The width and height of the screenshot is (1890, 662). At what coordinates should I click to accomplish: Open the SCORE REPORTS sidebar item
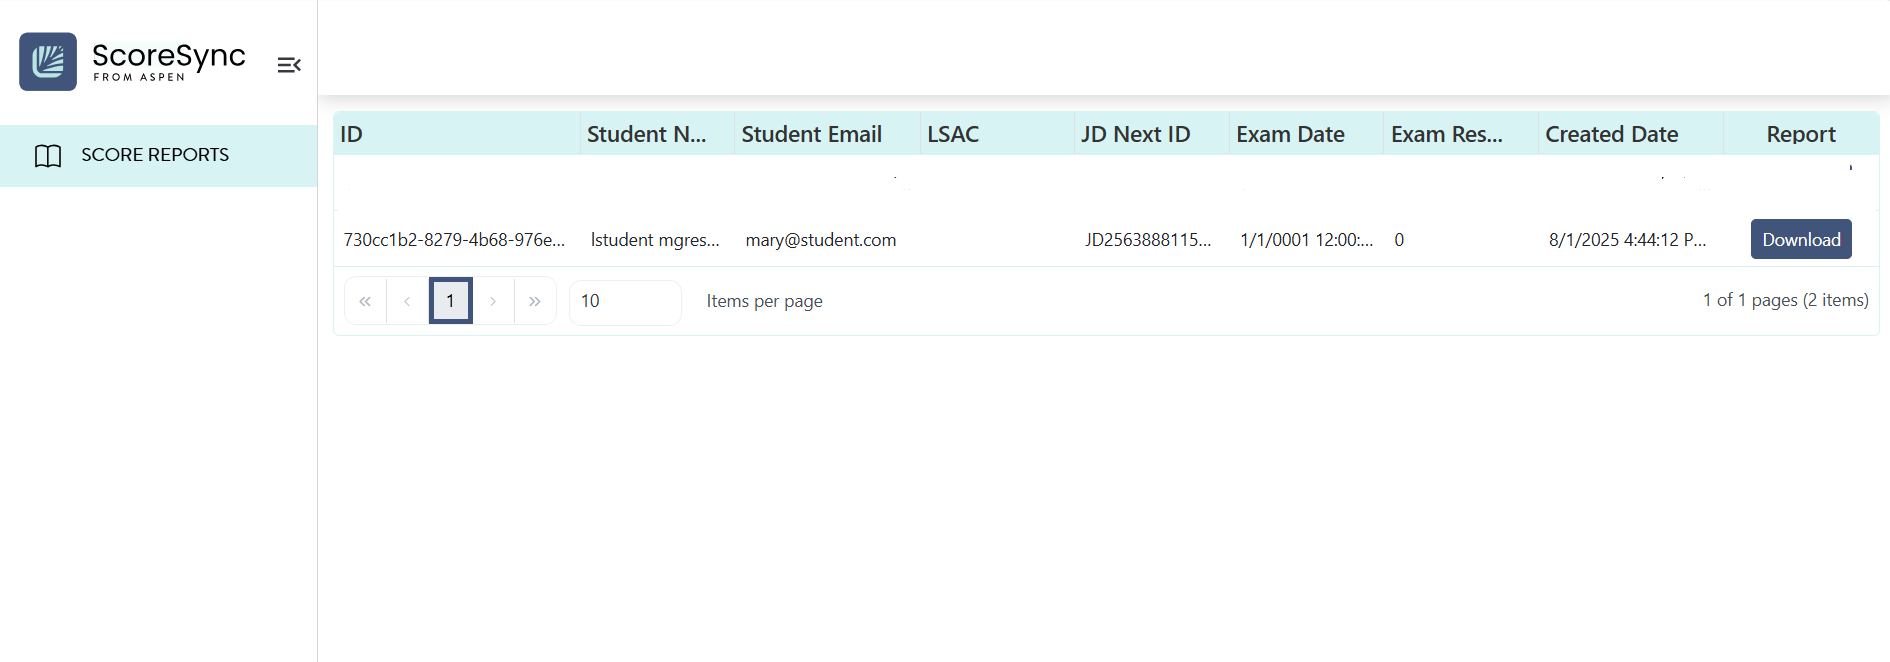tap(155, 155)
